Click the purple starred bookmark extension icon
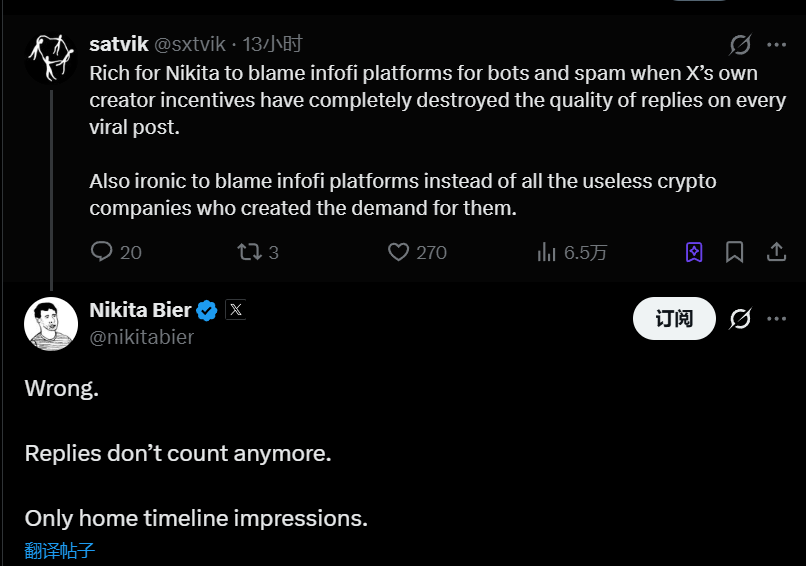Image resolution: width=806 pixels, height=566 pixels. click(694, 252)
